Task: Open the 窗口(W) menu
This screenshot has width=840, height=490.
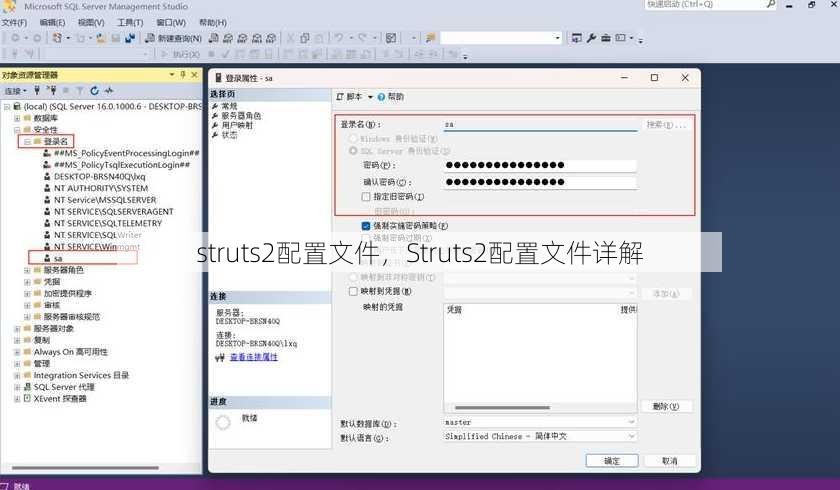Action: [x=171, y=22]
